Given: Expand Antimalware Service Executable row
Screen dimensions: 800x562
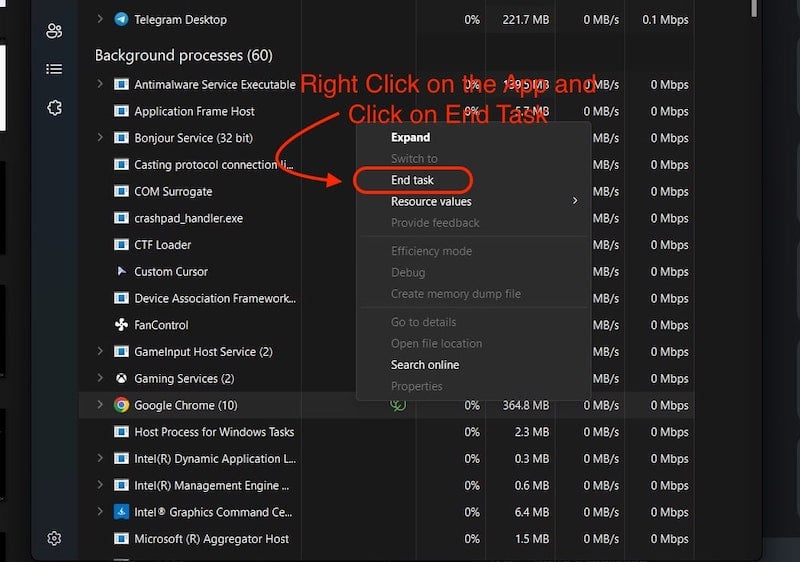Looking at the screenshot, I should point(100,84).
